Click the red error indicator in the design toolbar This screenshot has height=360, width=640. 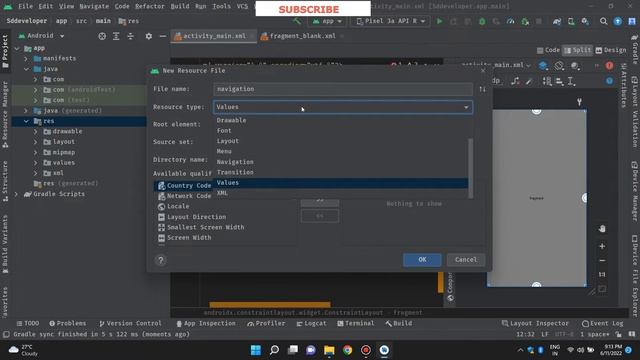click(x=609, y=66)
